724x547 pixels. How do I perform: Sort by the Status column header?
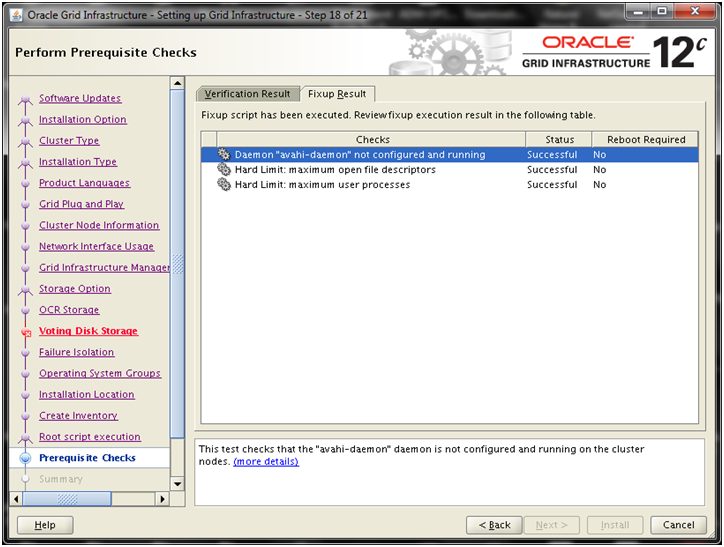(x=559, y=139)
